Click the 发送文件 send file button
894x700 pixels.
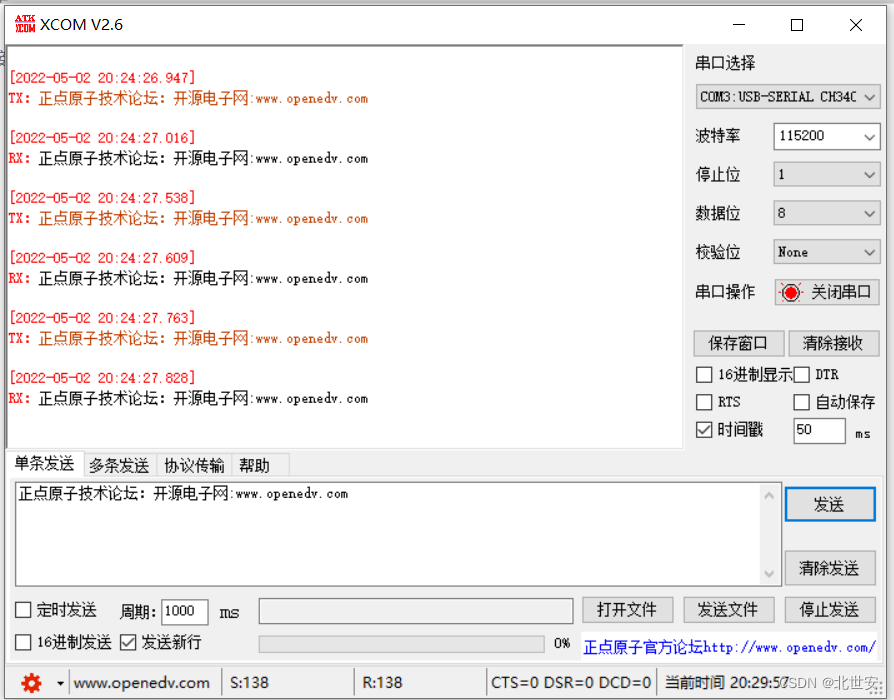tap(728, 610)
